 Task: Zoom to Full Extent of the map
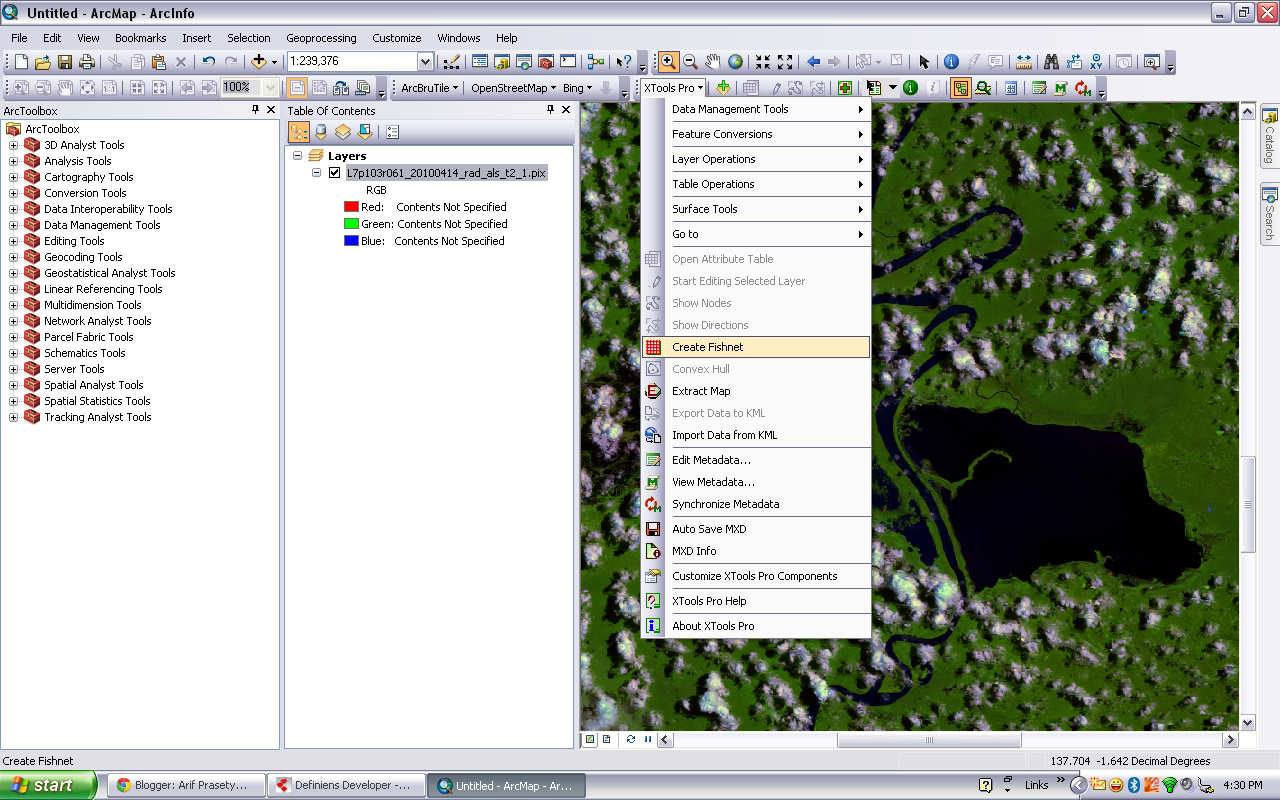click(x=737, y=62)
